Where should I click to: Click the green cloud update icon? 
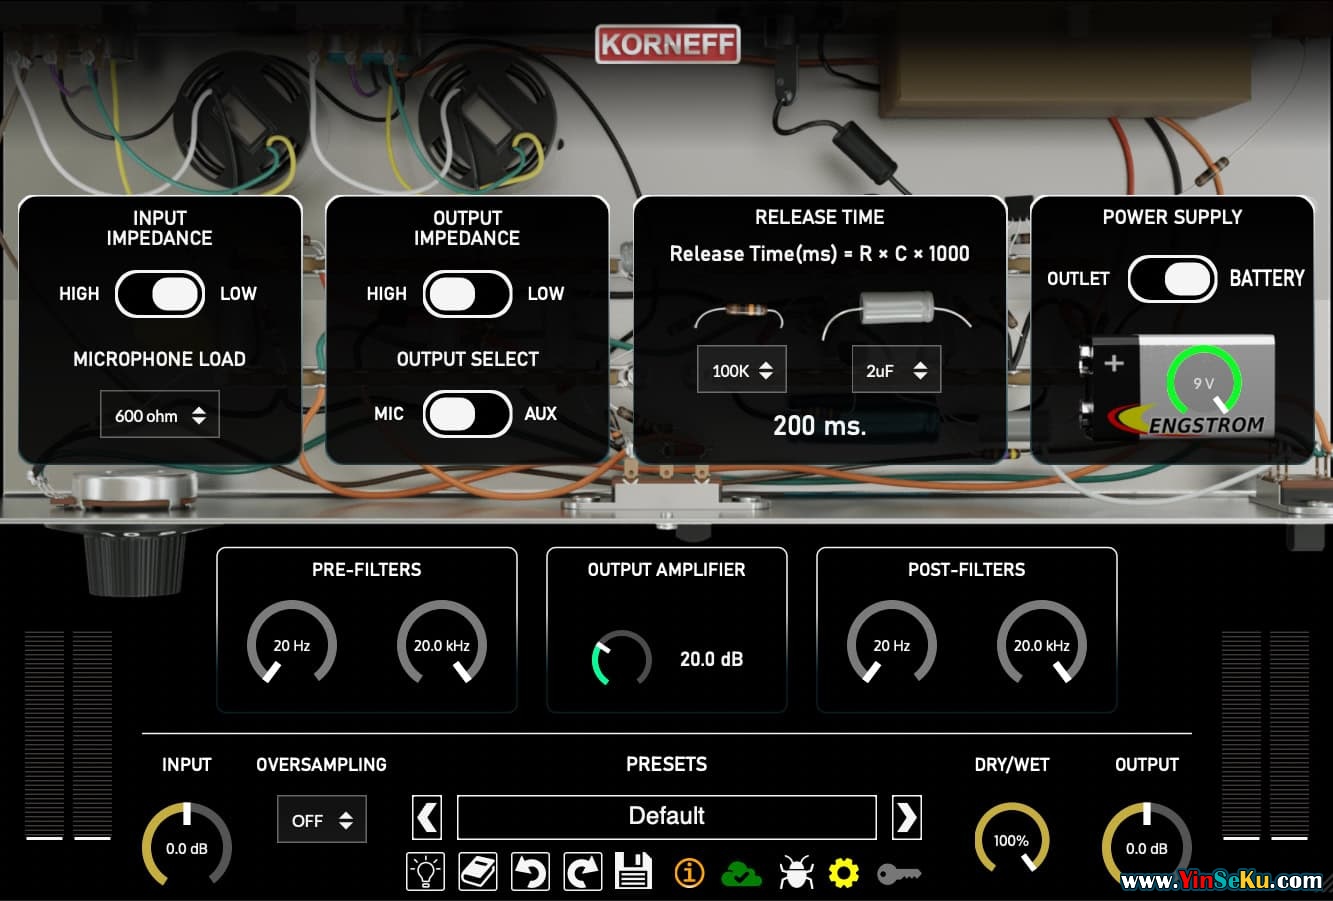pos(741,873)
